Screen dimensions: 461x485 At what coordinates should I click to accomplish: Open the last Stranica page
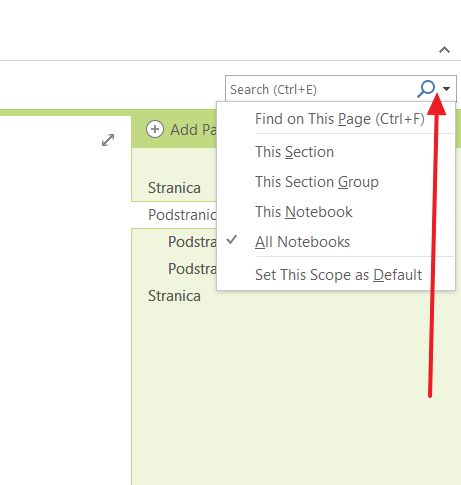pyautogui.click(x=174, y=296)
